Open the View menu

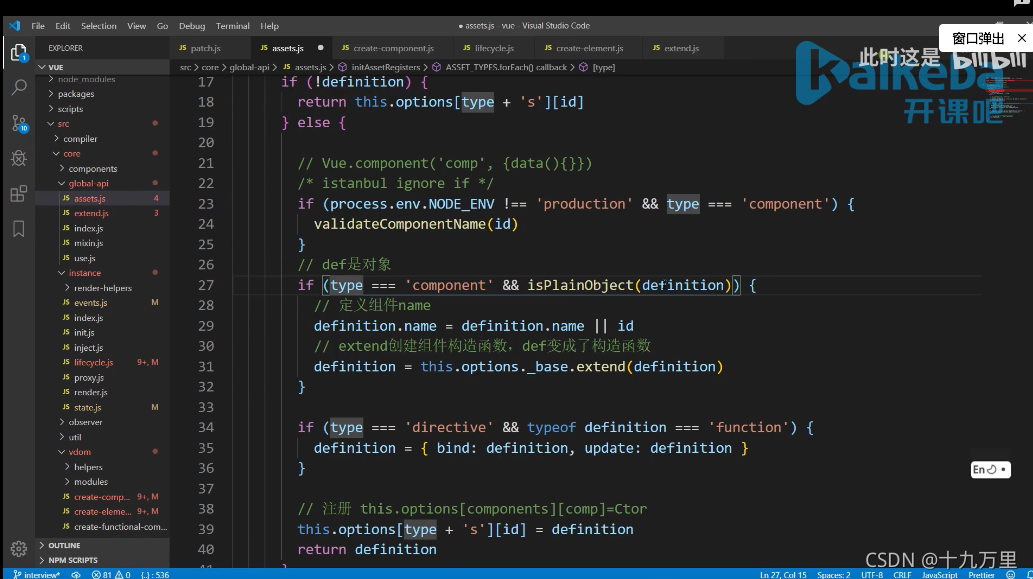(x=136, y=26)
